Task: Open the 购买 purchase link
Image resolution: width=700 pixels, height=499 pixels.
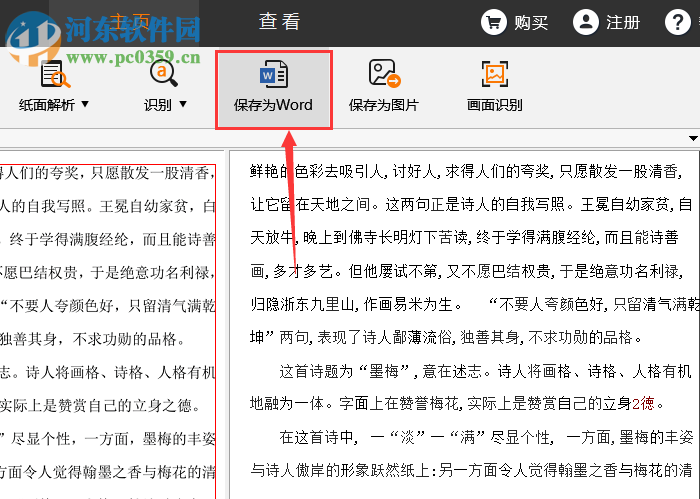Action: coord(531,22)
